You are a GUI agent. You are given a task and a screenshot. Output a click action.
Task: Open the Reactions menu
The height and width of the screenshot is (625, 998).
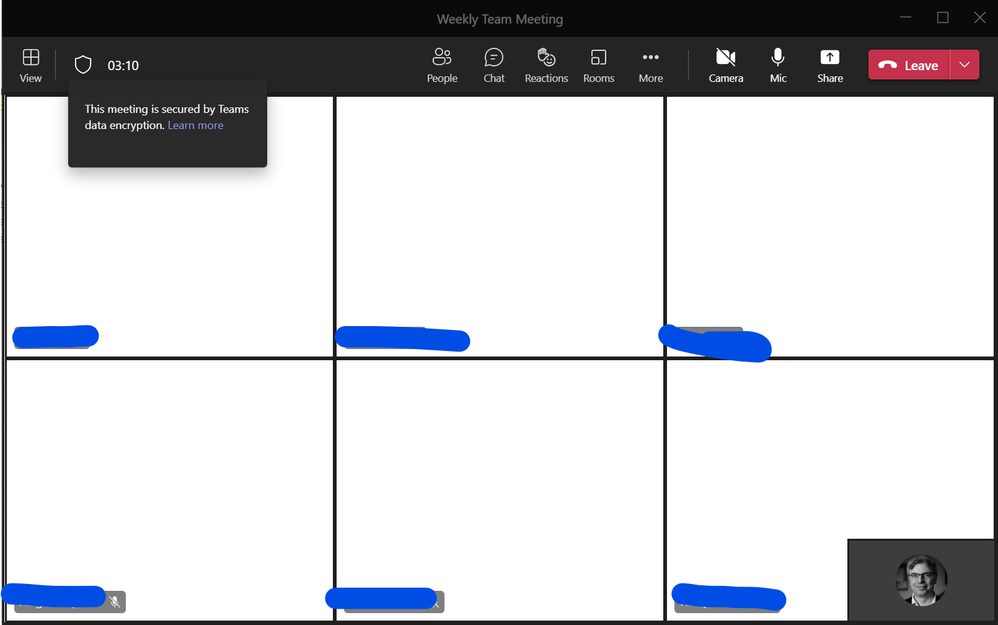click(546, 65)
